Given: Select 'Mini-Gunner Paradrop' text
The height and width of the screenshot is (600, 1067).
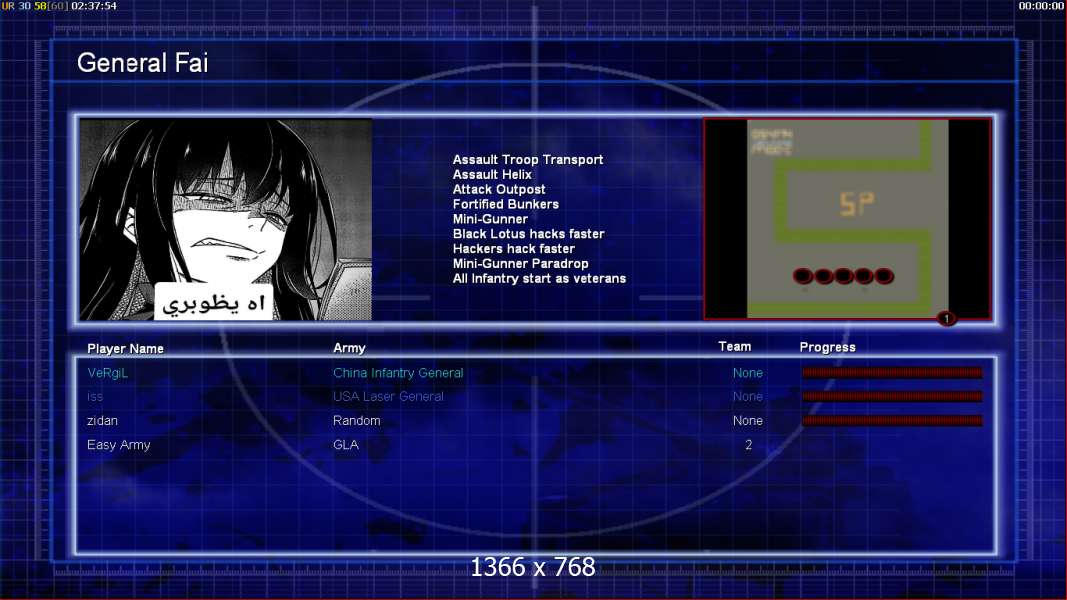Looking at the screenshot, I should coord(521,264).
